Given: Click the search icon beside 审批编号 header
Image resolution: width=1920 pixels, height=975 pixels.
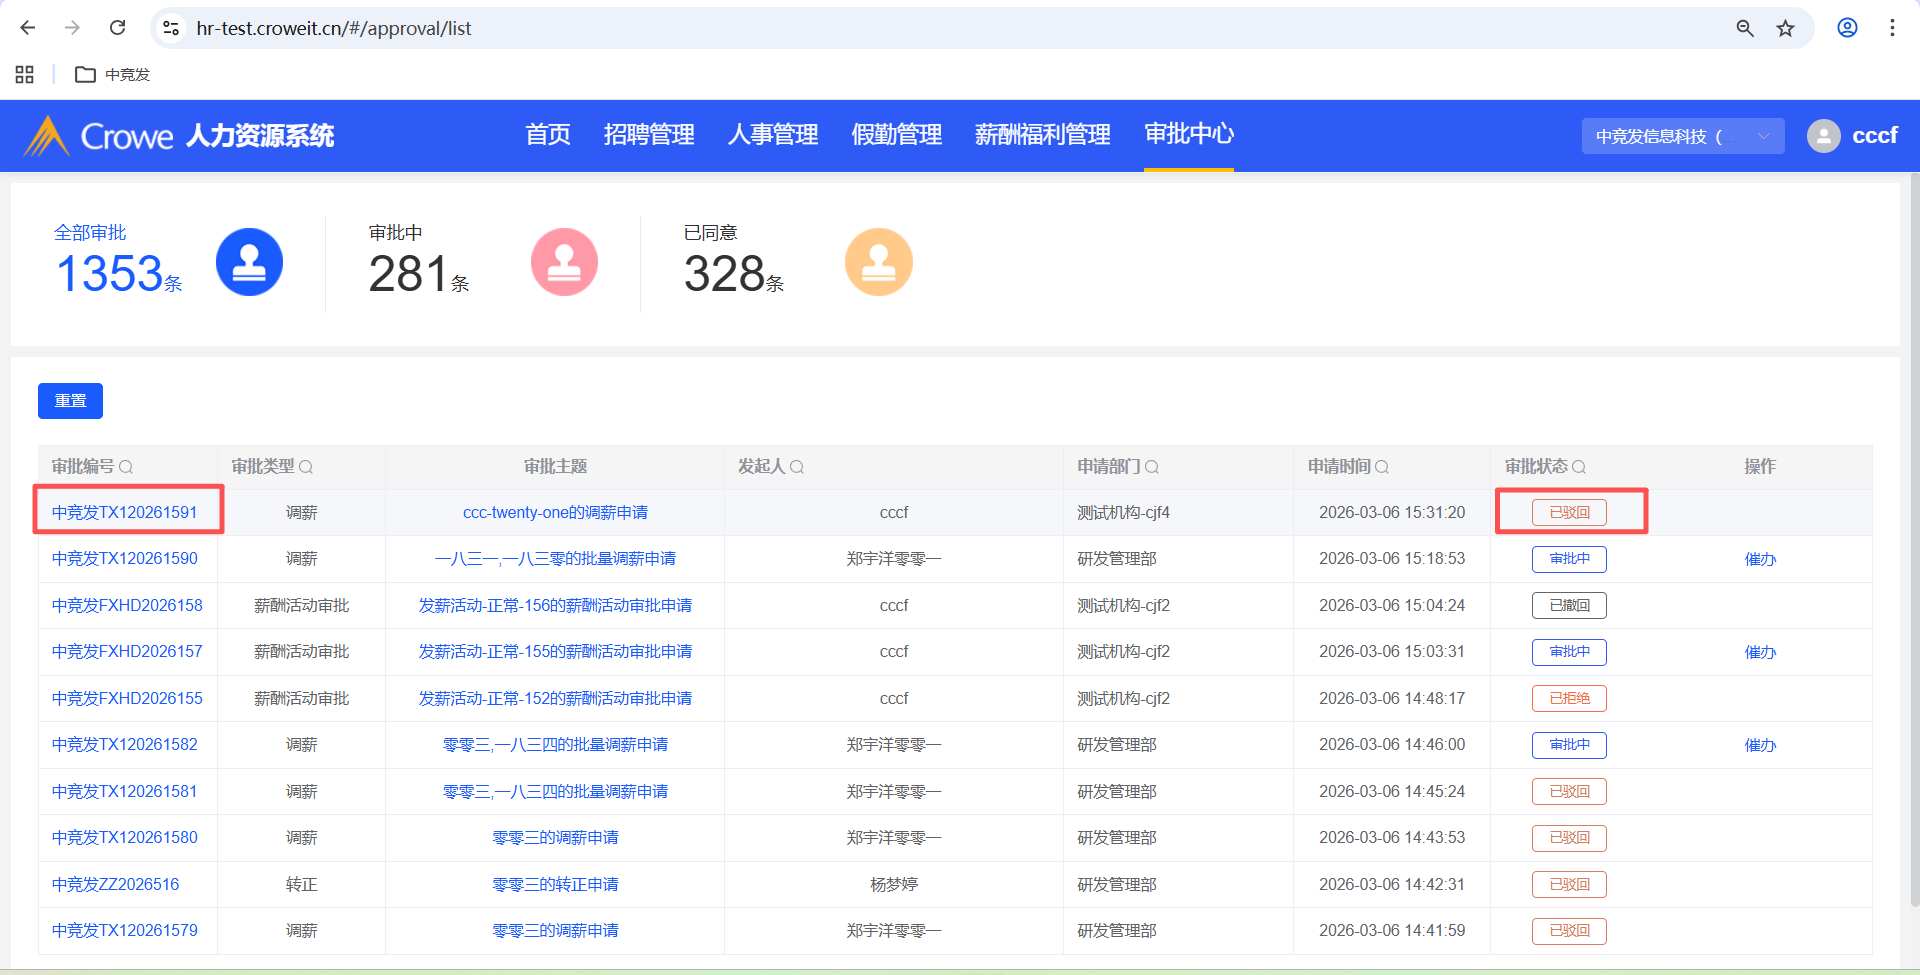Looking at the screenshot, I should tap(126, 467).
